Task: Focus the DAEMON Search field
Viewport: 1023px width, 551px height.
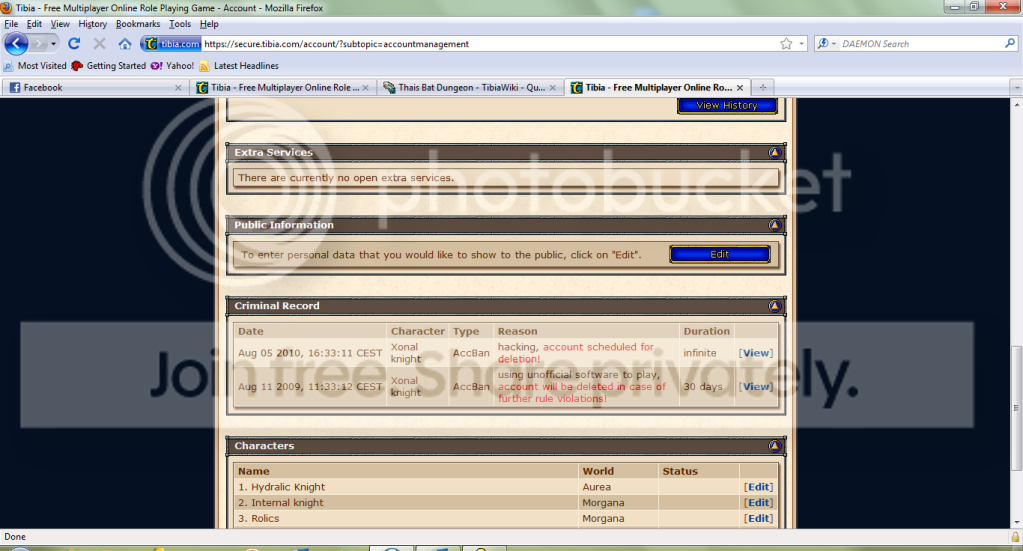Action: pos(921,44)
